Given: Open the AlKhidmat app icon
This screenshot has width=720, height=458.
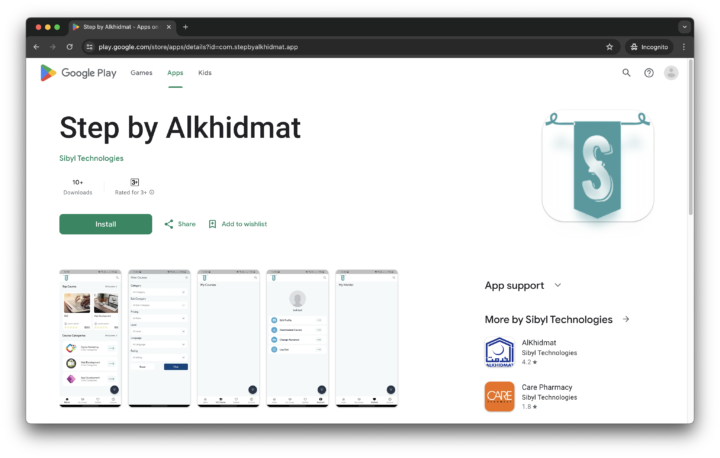Looking at the screenshot, I should [500, 352].
